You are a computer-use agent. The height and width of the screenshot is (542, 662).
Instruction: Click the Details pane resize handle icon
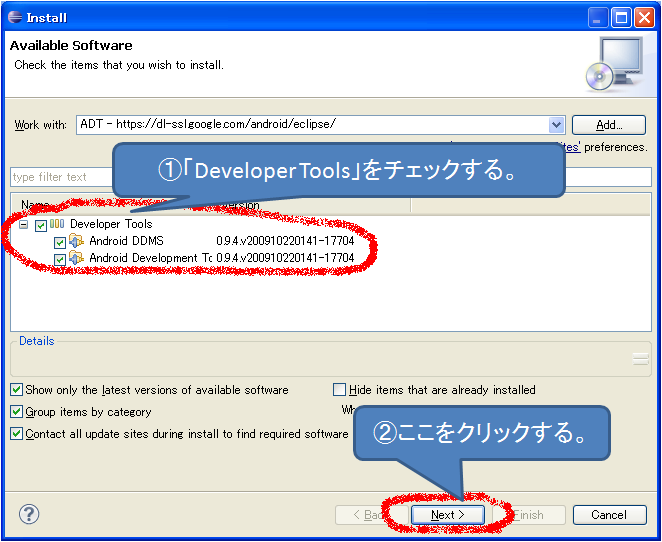point(640,360)
